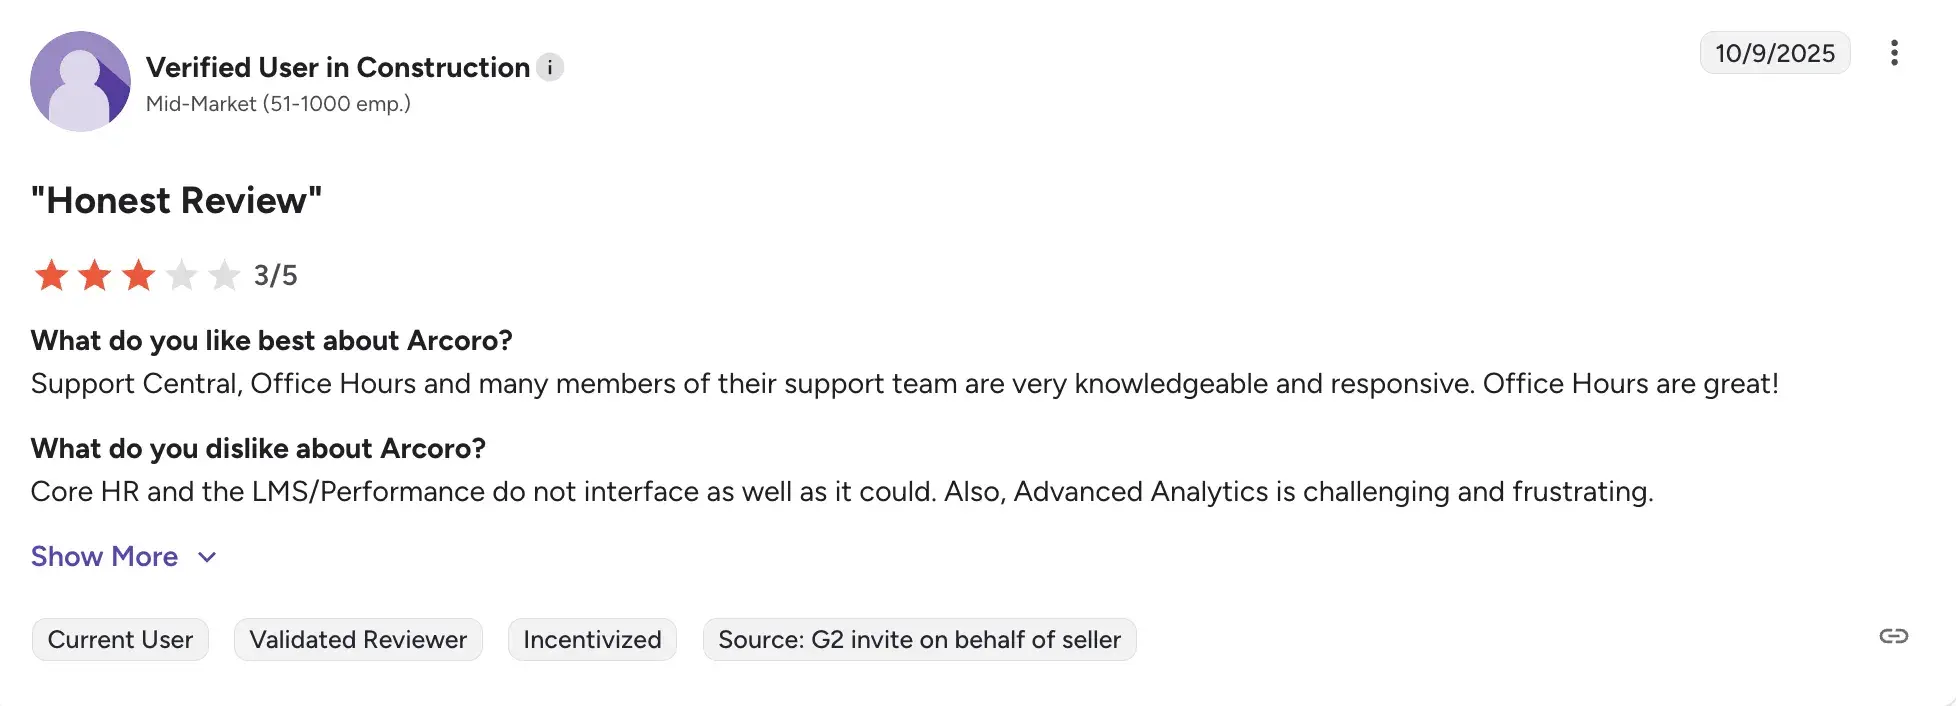The height and width of the screenshot is (706, 1956).
Task: Click the Source: G2 invite tag
Action: (919, 639)
